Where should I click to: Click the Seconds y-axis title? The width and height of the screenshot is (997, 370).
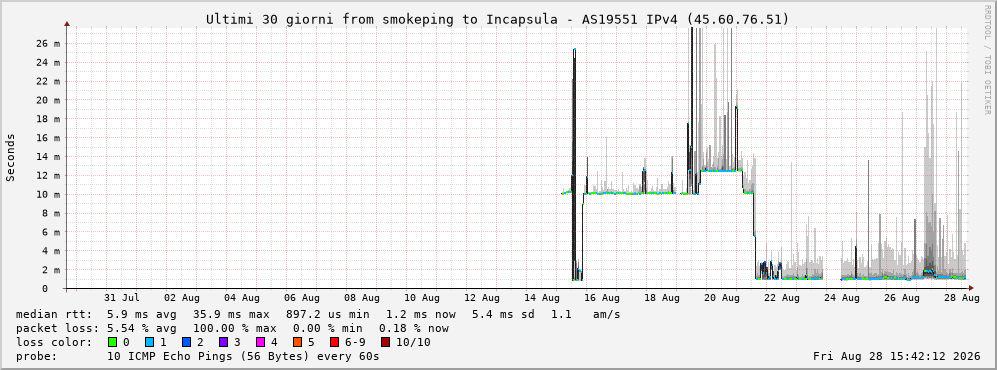tap(11, 157)
